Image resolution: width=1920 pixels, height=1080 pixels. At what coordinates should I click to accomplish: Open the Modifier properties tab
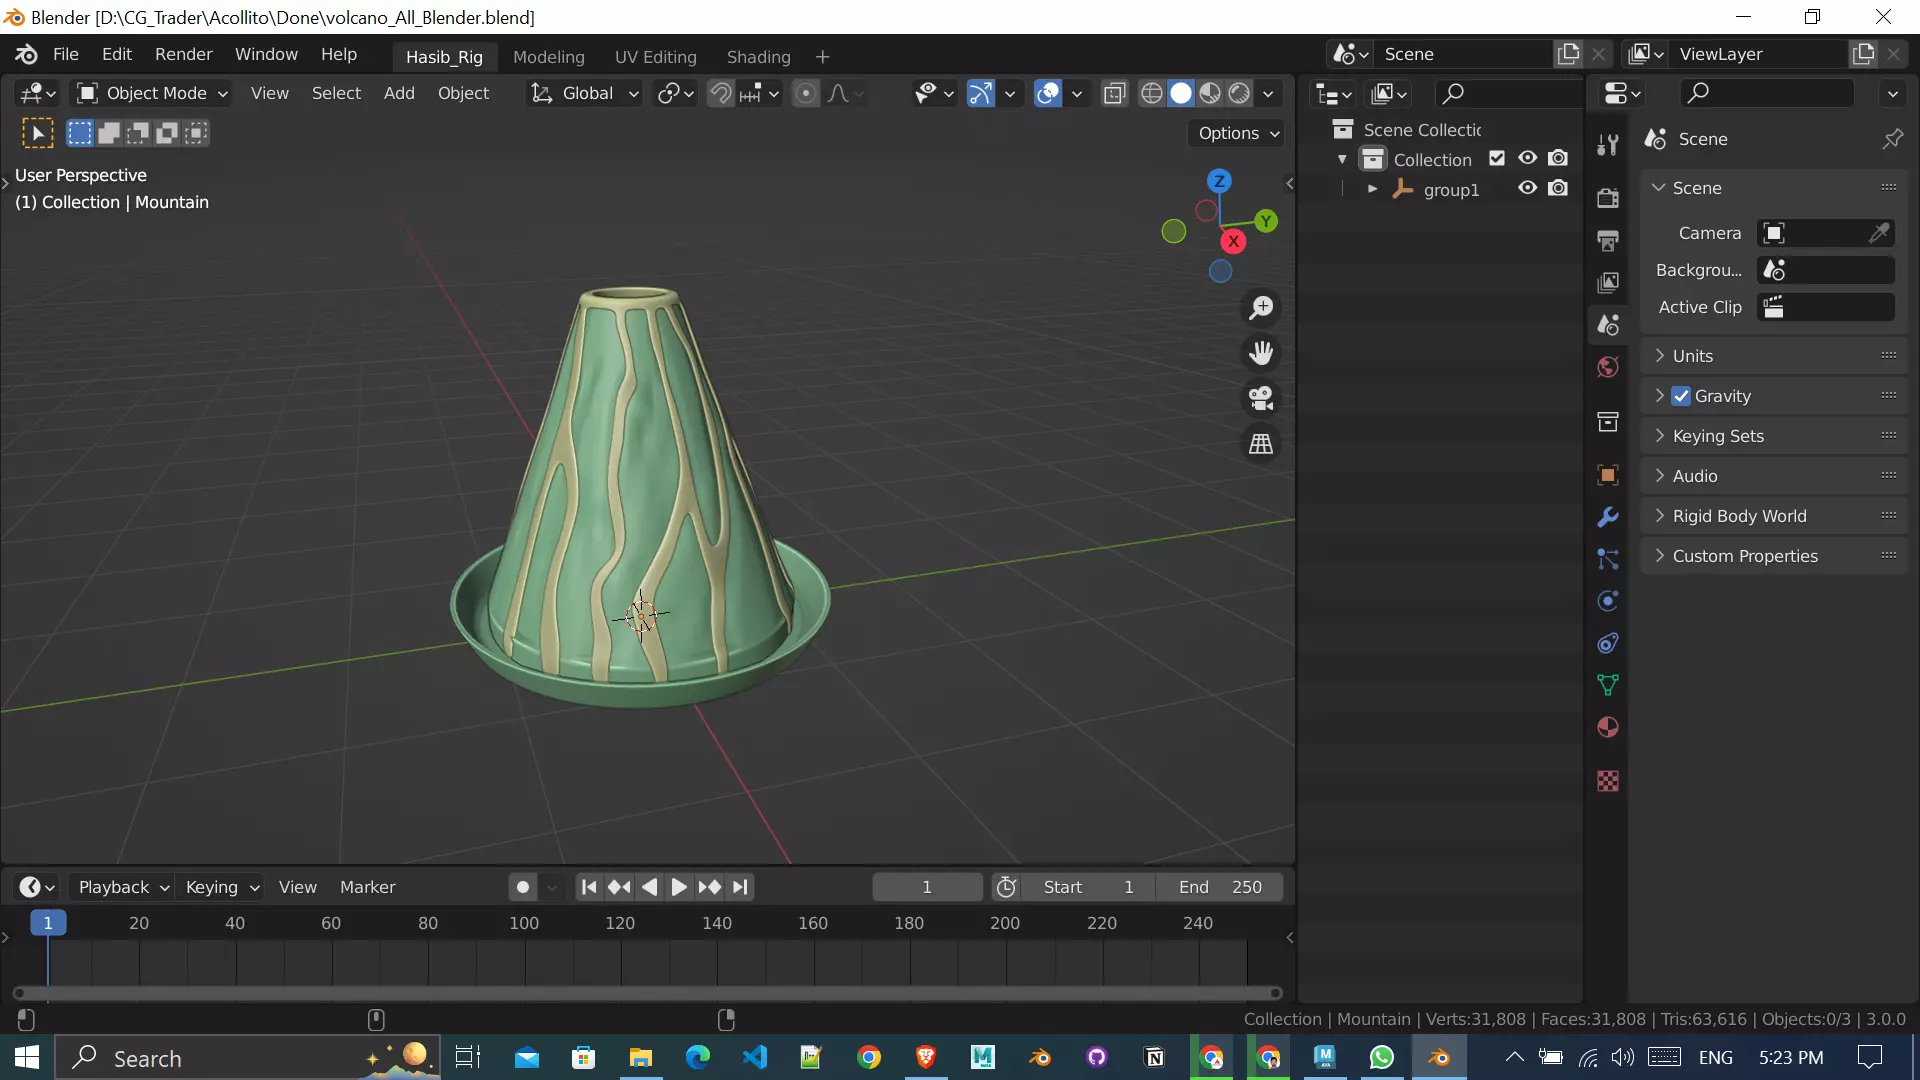pyautogui.click(x=1608, y=517)
